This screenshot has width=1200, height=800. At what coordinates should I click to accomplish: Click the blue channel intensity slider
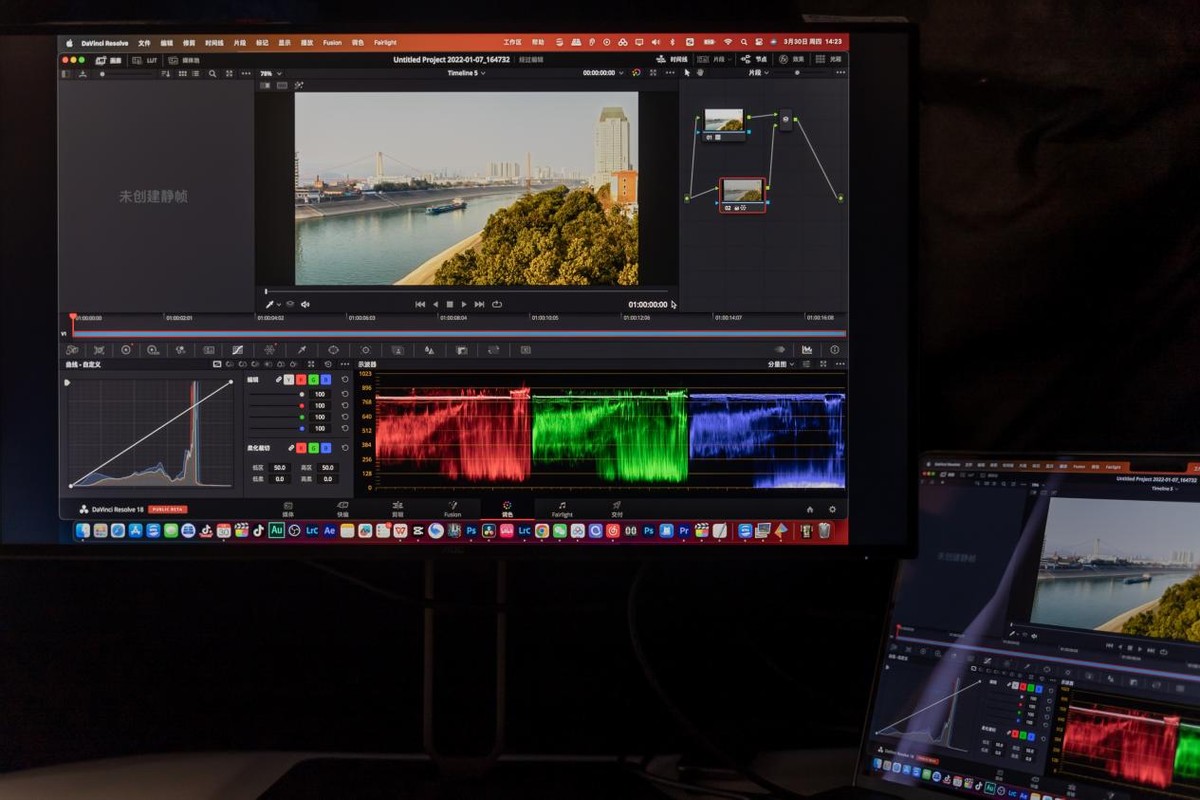pyautogui.click(x=275, y=428)
